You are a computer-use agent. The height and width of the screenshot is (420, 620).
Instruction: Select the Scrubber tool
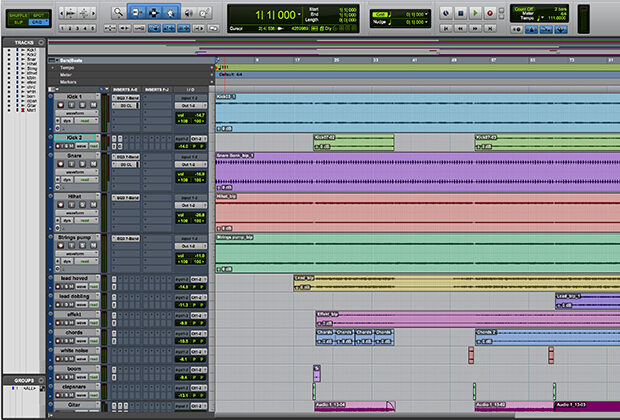(189, 13)
